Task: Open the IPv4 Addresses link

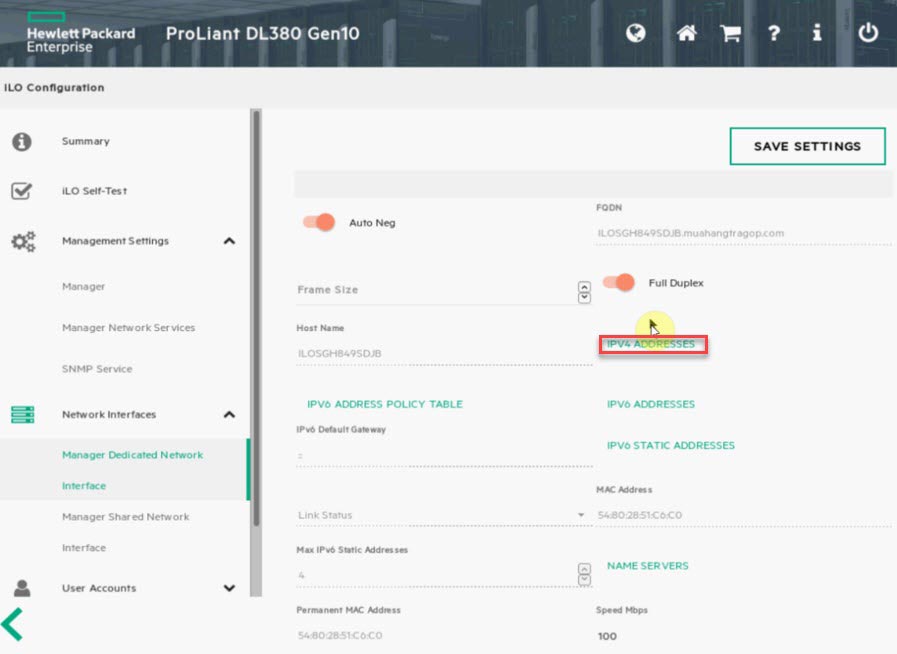Action: (651, 344)
